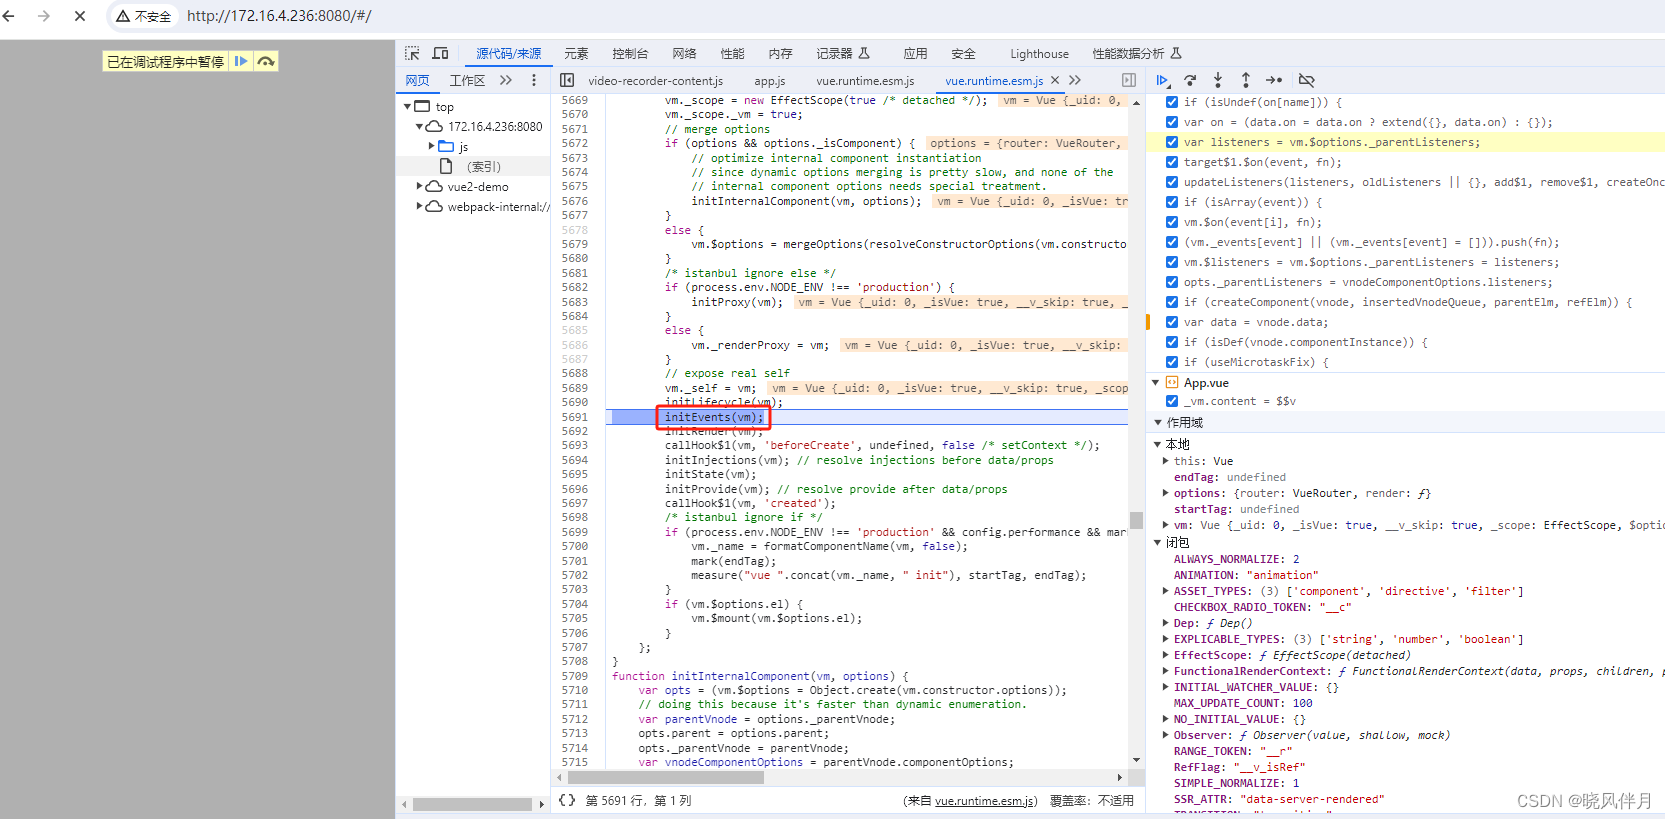Uncheck breakpoint 'var listeners = vm.$options'
Screen dimensions: 1665x819
coord(1172,142)
